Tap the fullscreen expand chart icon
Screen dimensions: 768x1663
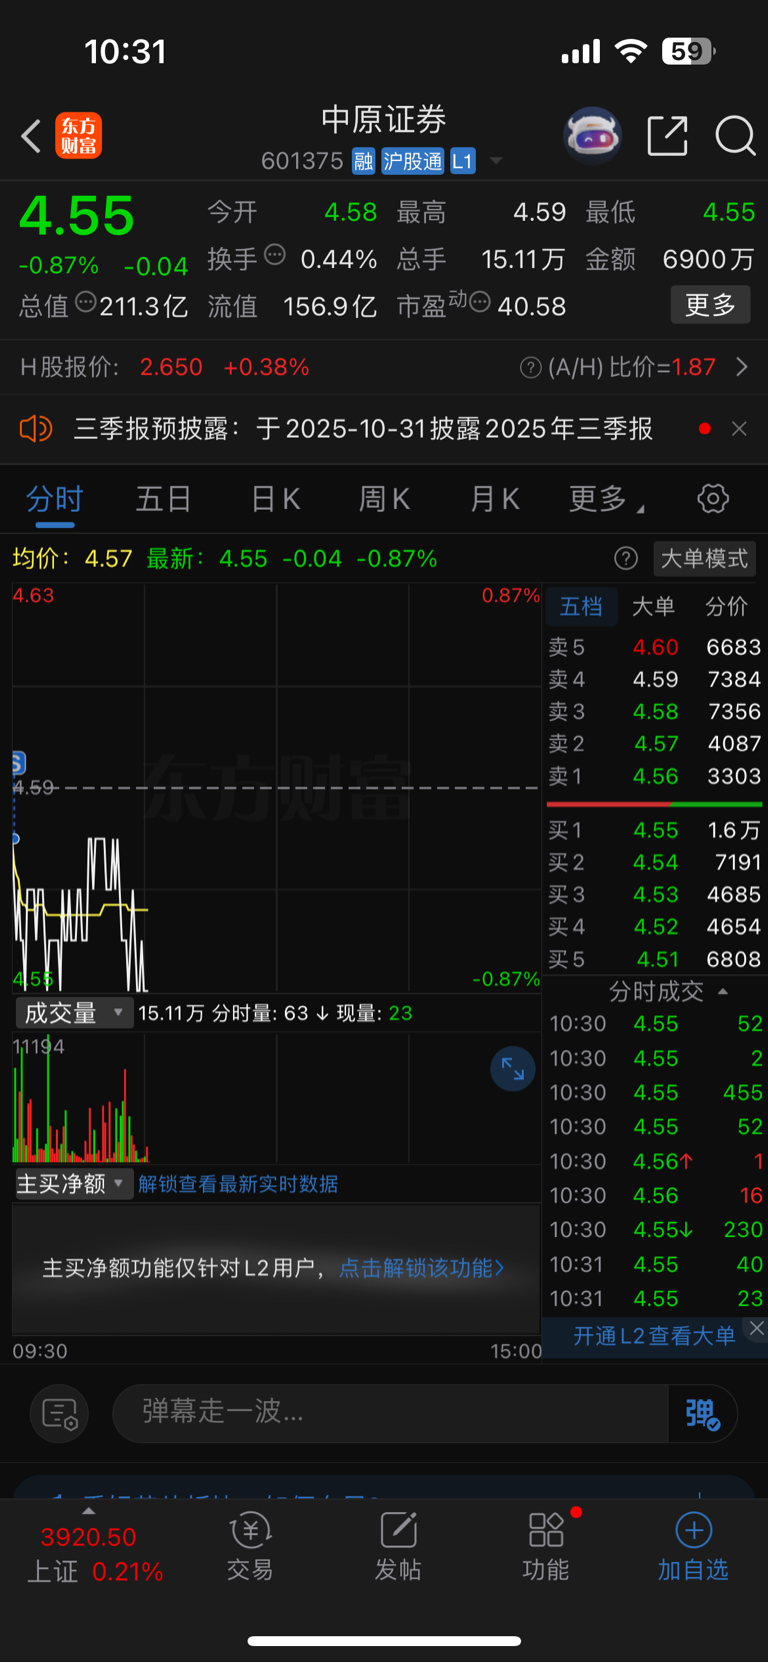pyautogui.click(x=513, y=1069)
